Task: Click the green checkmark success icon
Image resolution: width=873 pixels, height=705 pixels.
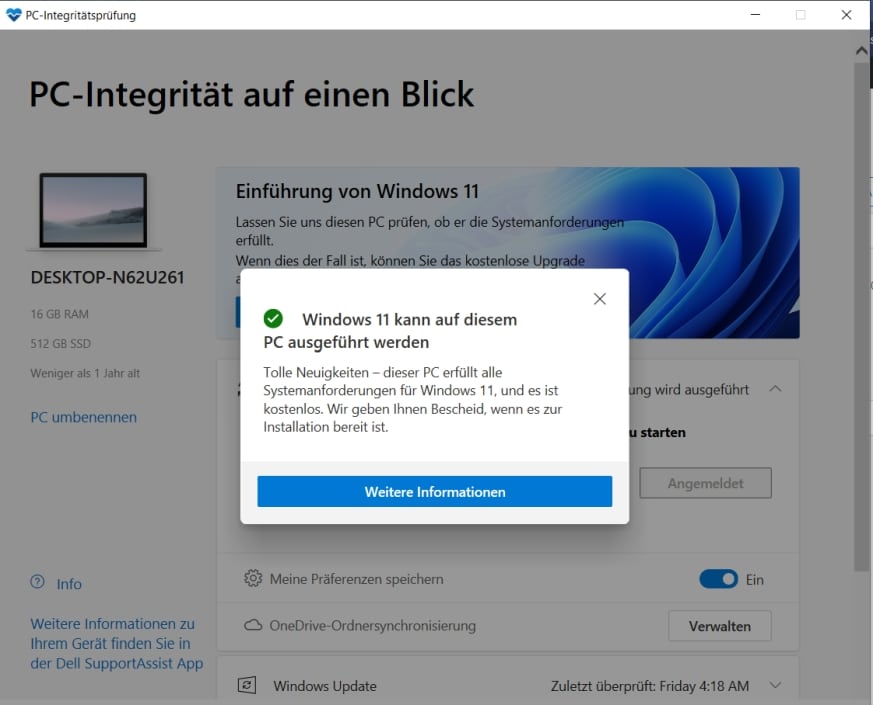Action: (x=273, y=319)
